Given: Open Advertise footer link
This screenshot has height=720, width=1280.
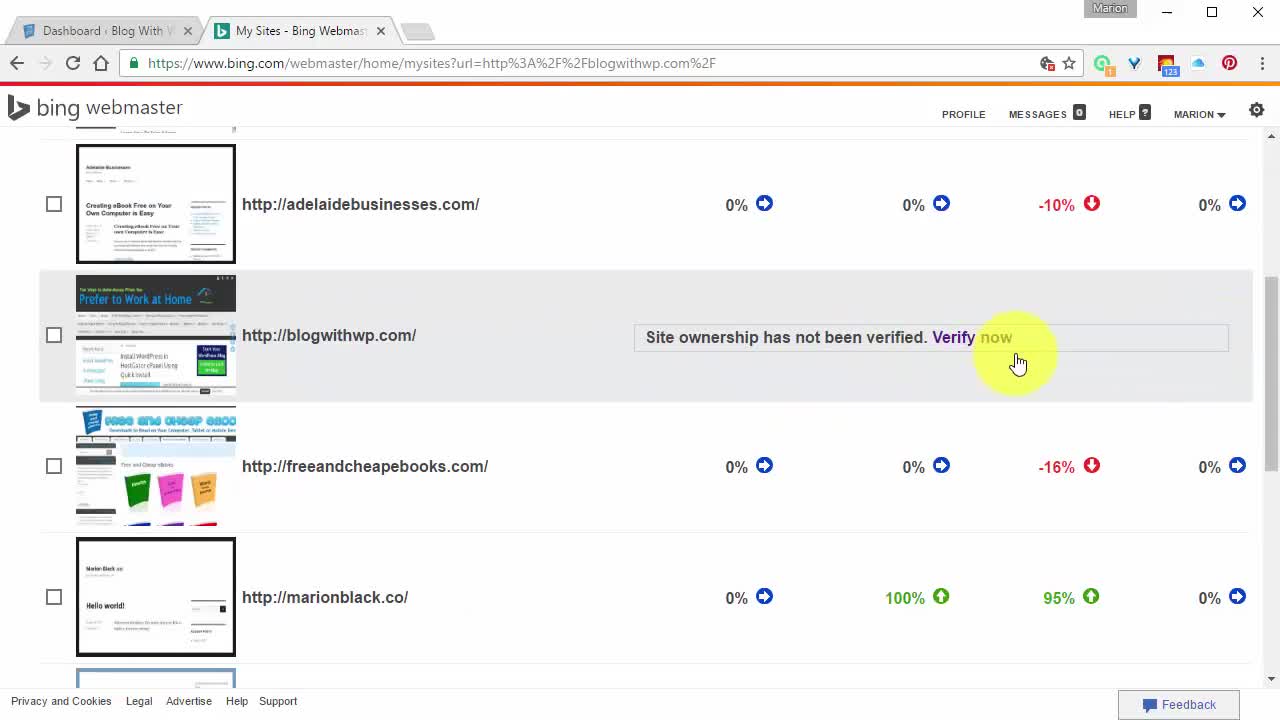Looking at the screenshot, I should pos(189,701).
